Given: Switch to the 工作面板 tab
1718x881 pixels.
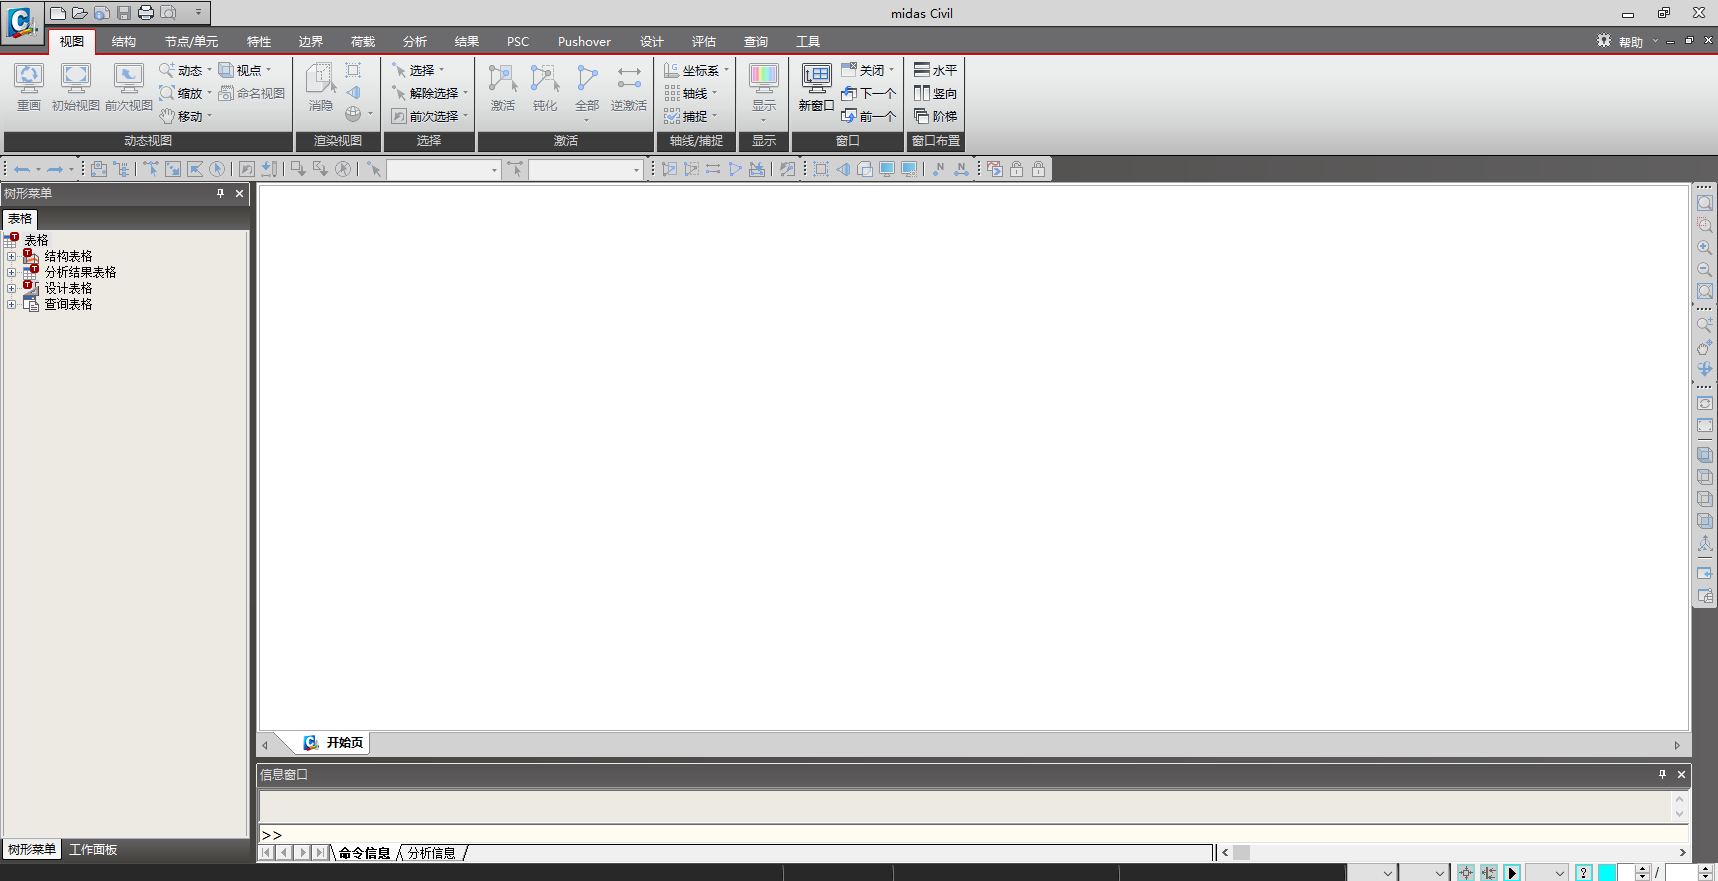Looking at the screenshot, I should [93, 849].
